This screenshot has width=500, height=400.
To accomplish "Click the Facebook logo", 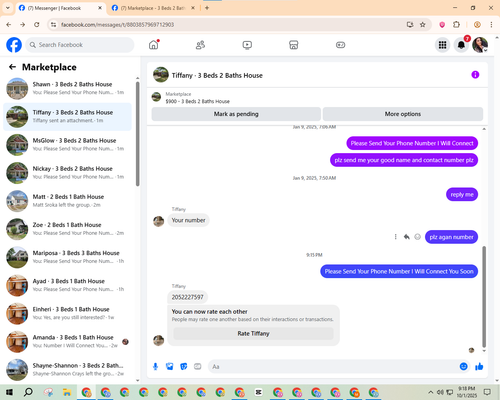I will [x=14, y=45].
